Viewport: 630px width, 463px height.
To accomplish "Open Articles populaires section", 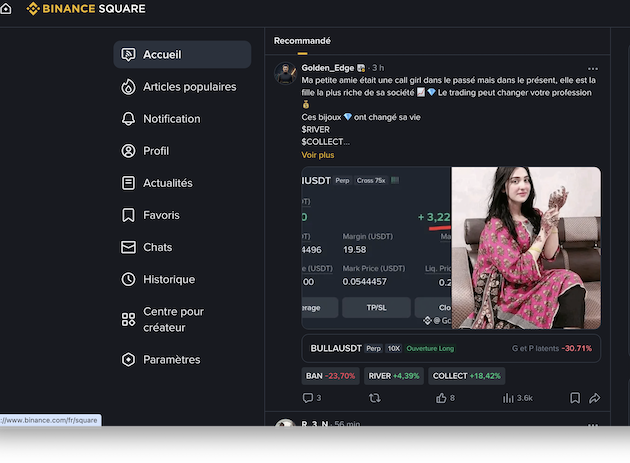I will coord(189,87).
